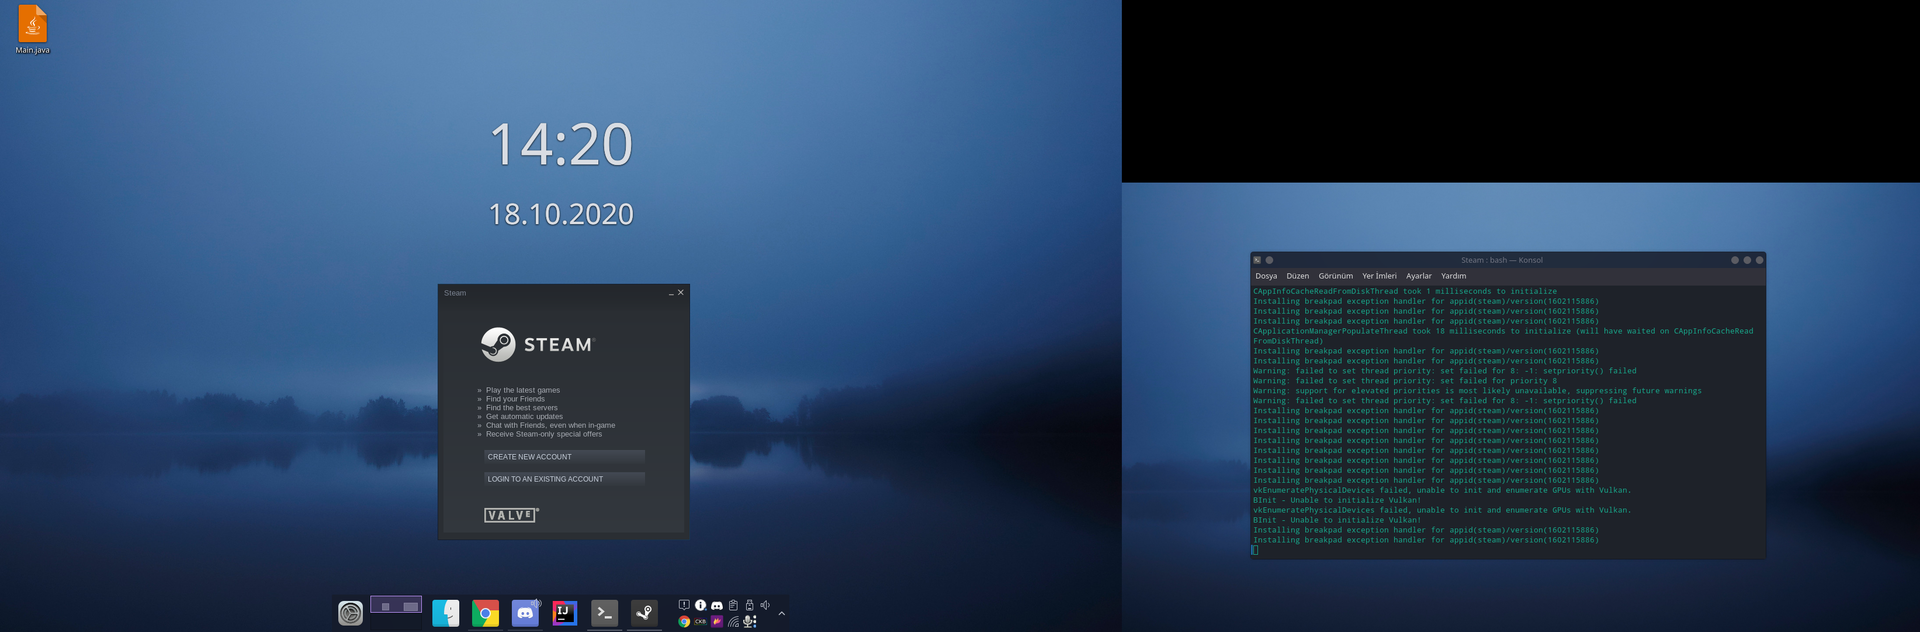The height and width of the screenshot is (632, 1920).
Task: Launch Google Chrome from the dock
Action: (485, 613)
